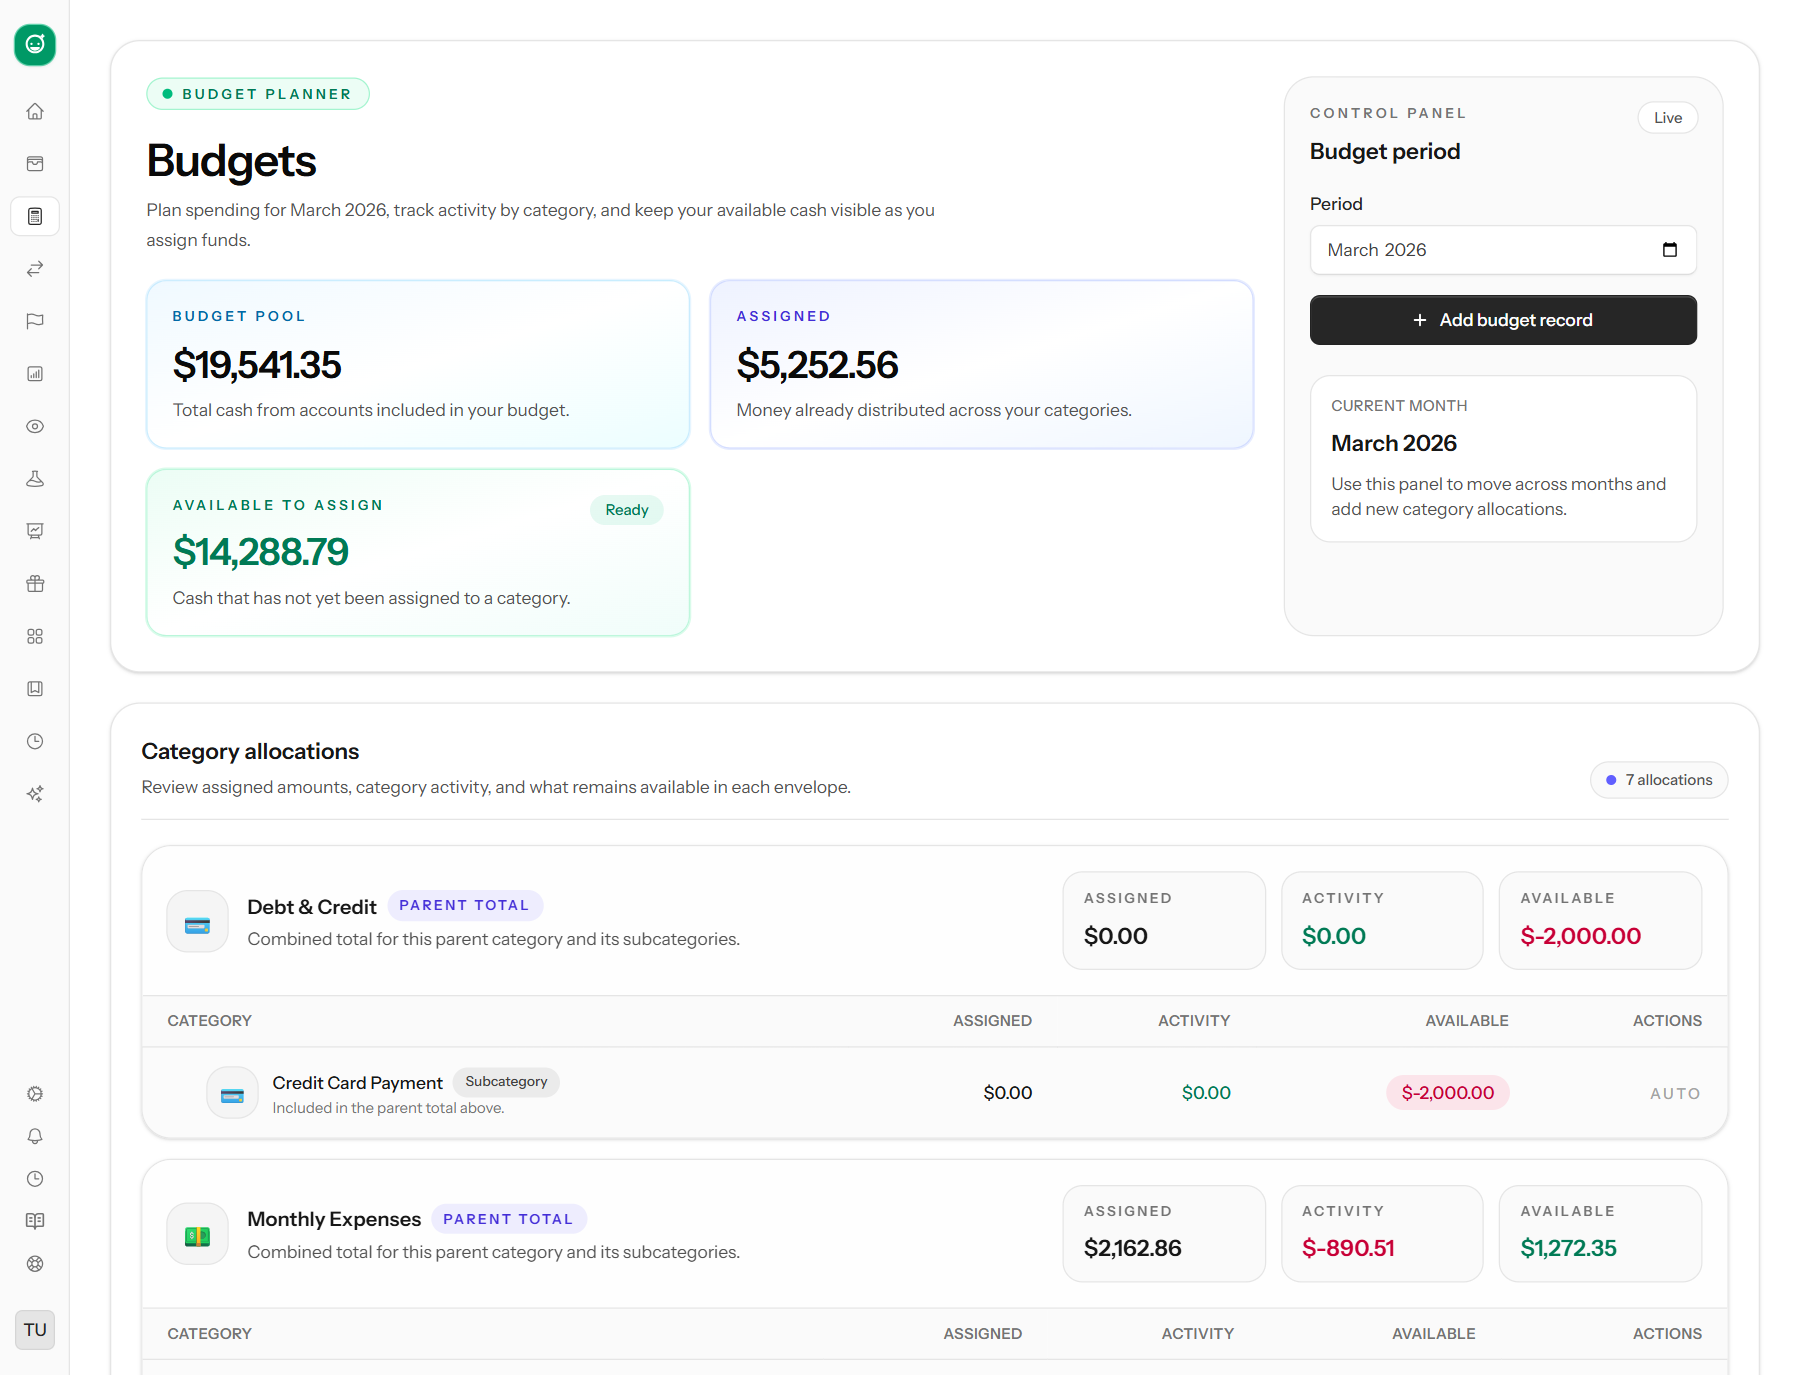This screenshot has height=1375, width=1800.
Task: Click the Live status badge
Action: pos(1667,118)
